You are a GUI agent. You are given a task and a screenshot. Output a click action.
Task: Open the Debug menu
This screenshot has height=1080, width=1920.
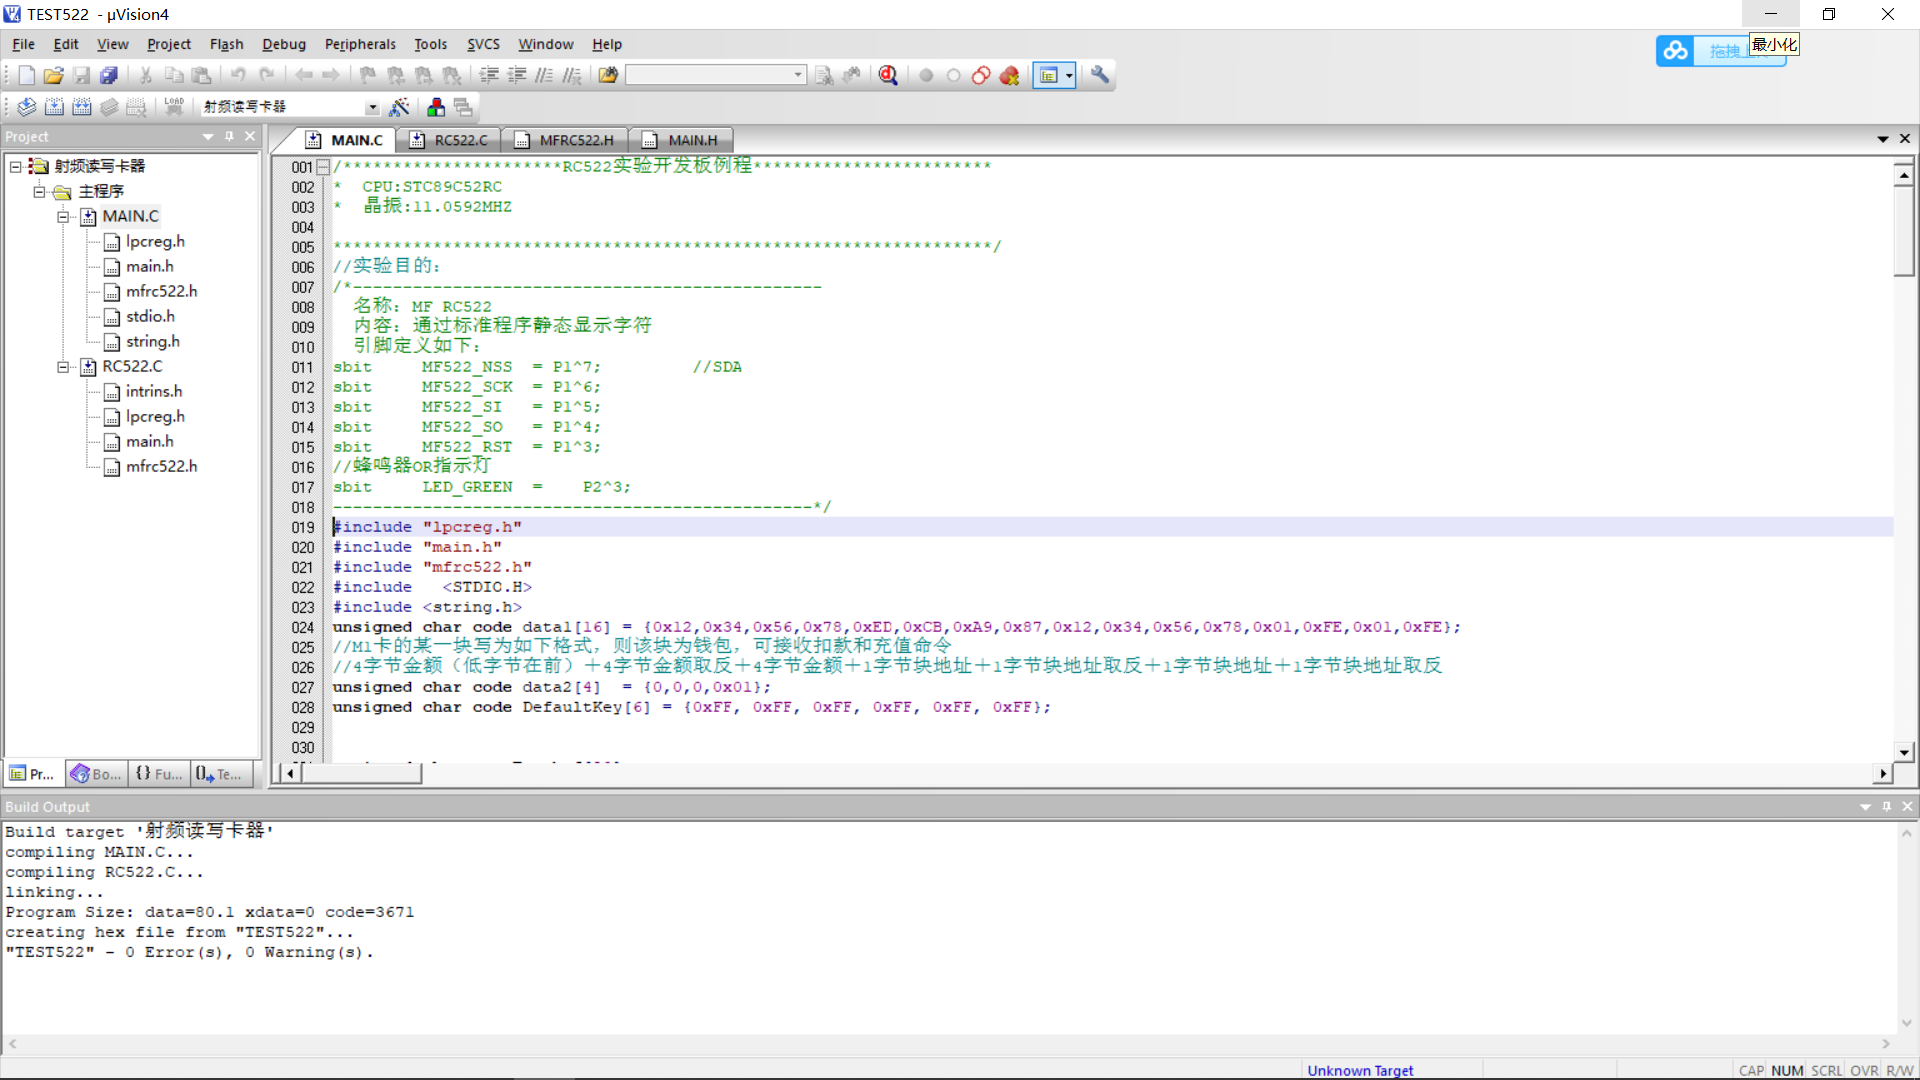click(x=284, y=44)
